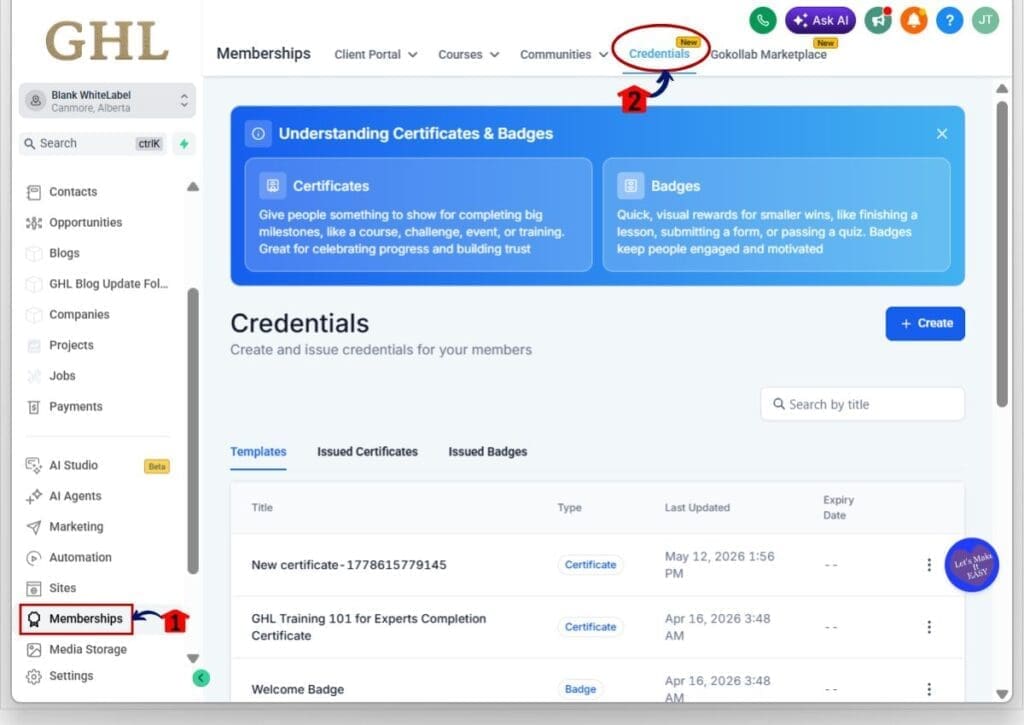Switch to the Templates tab
Screen dimensions: 1024x725
pos(258,451)
